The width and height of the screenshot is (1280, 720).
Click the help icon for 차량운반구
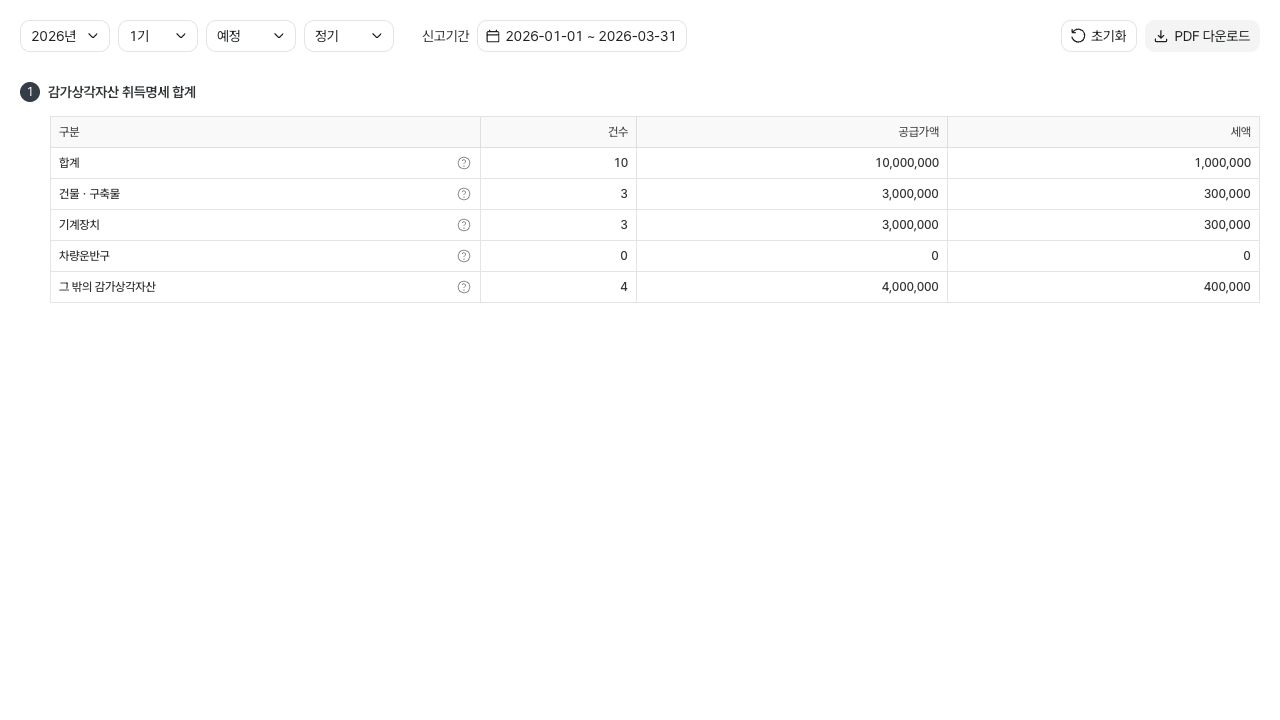pos(464,256)
